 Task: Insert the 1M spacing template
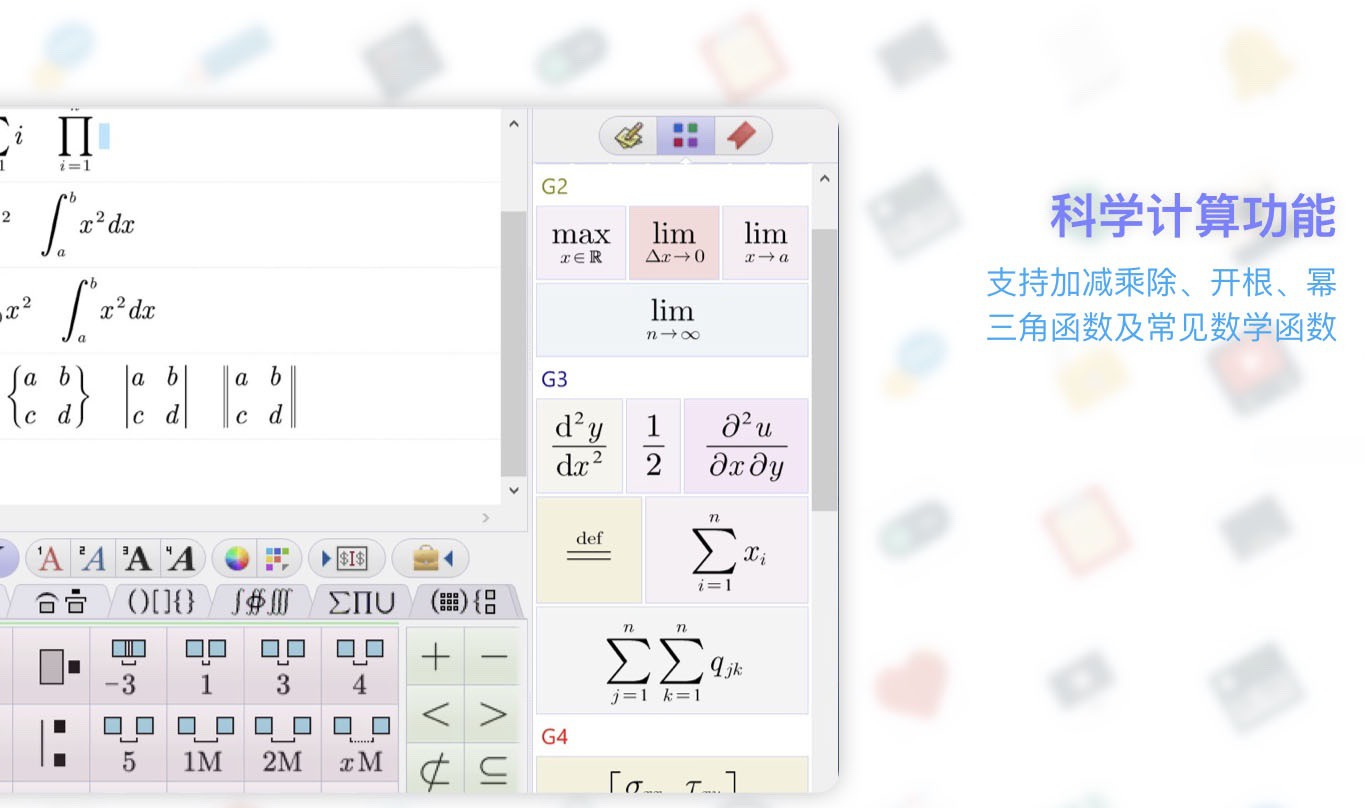pos(205,743)
